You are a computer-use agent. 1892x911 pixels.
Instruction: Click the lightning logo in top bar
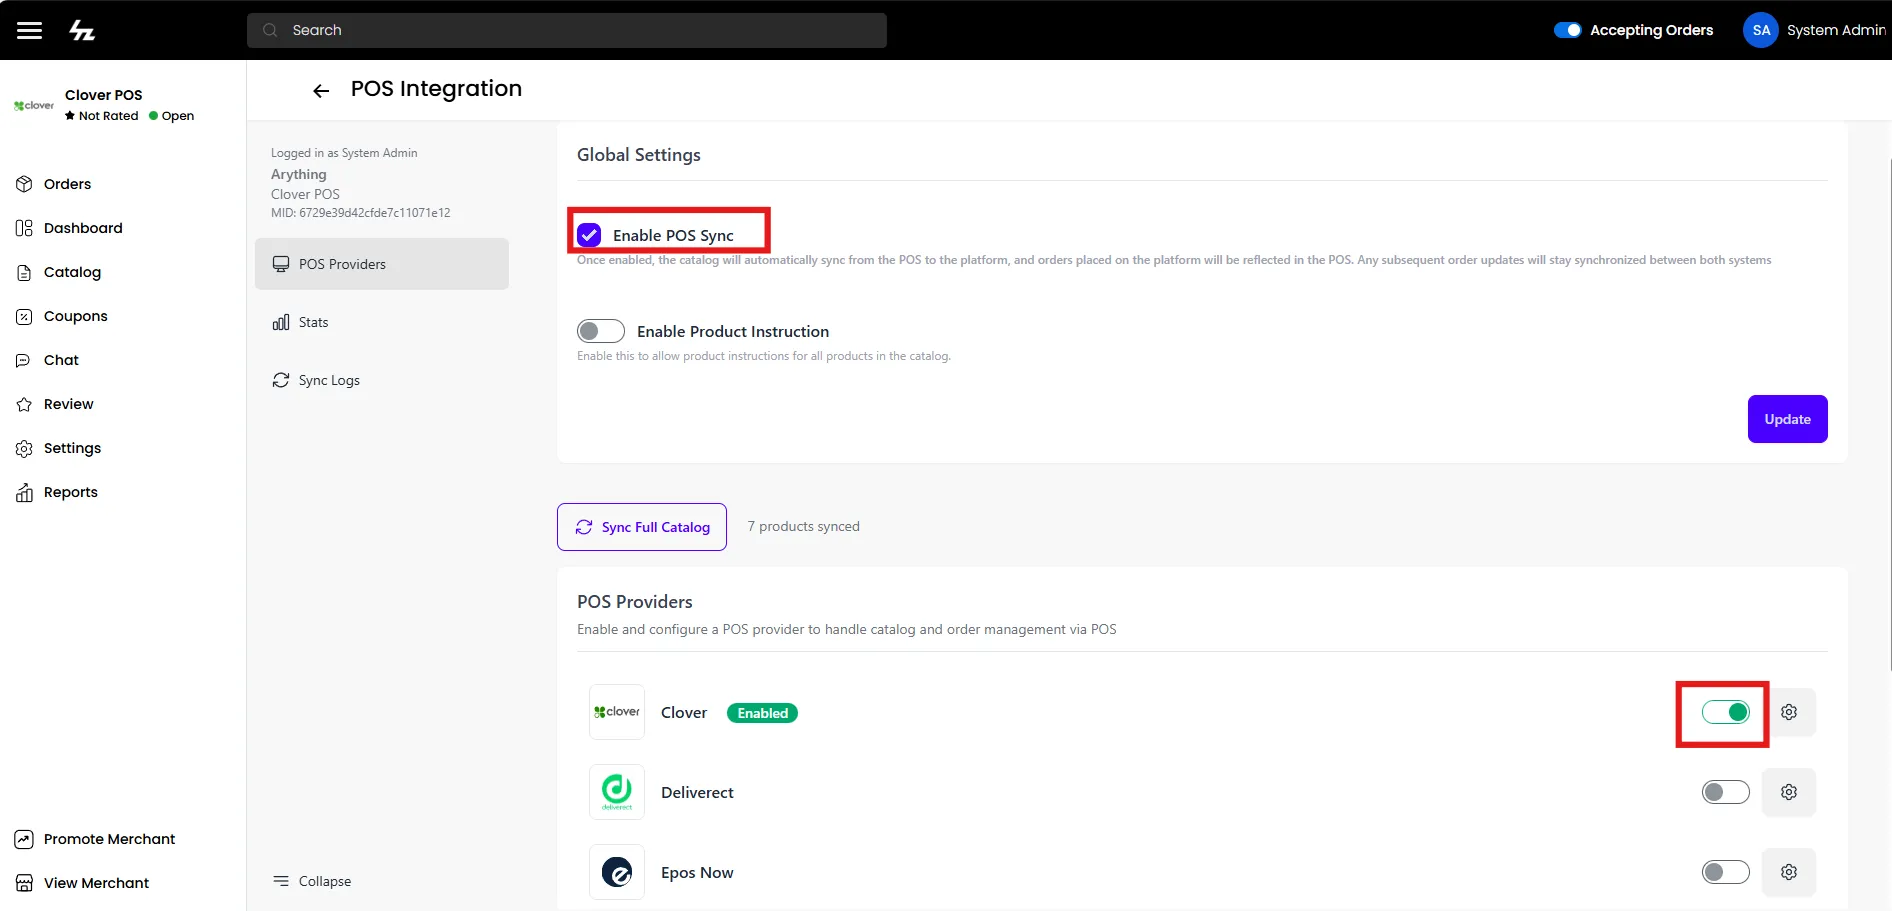(82, 31)
